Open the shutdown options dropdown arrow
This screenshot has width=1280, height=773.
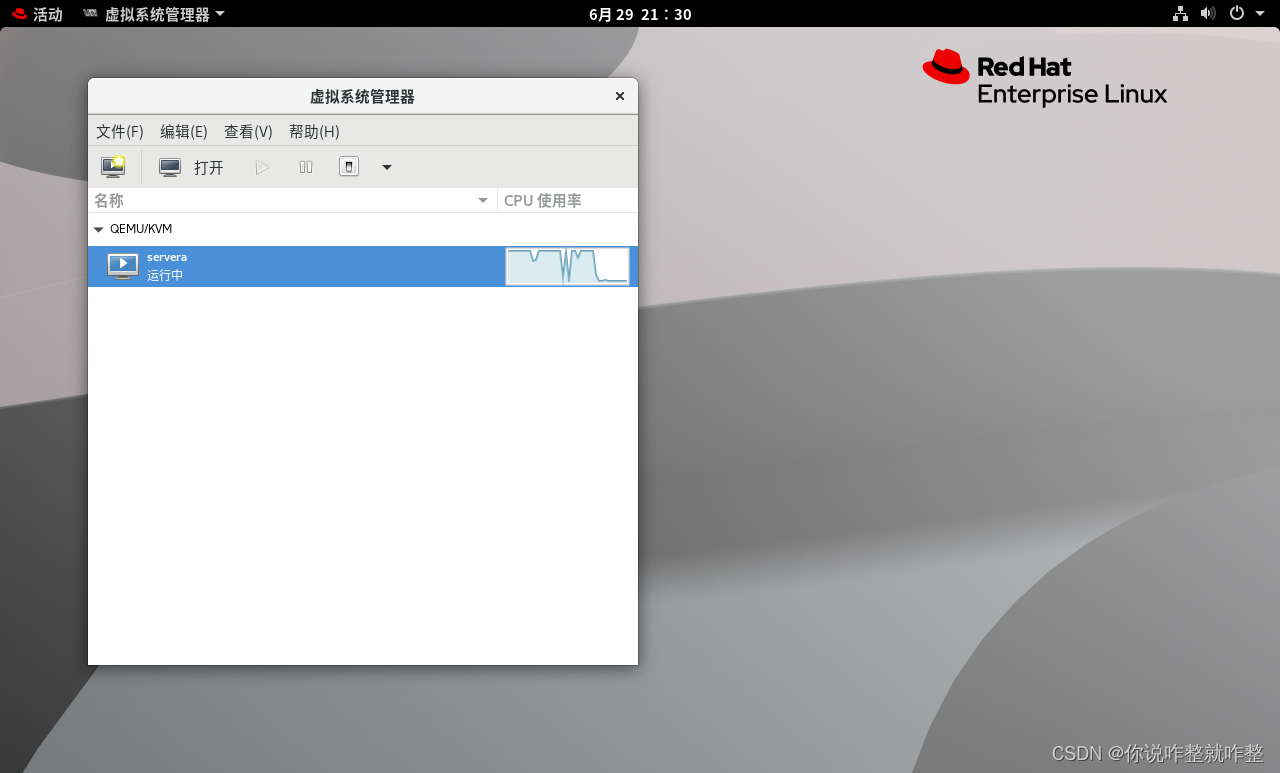click(387, 167)
